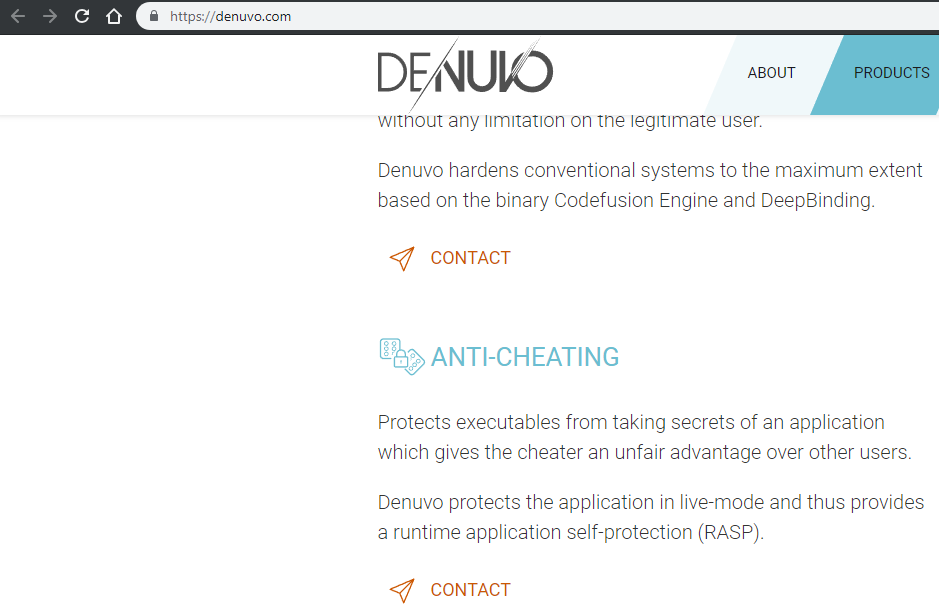Screen dimensions: 939x610
Task: Click the paper plane icon below RASP paragraph
Action: (402, 591)
